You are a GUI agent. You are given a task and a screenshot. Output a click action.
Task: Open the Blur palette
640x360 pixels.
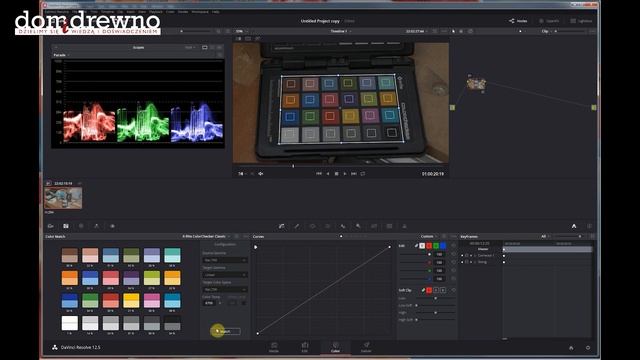[x=343, y=226]
